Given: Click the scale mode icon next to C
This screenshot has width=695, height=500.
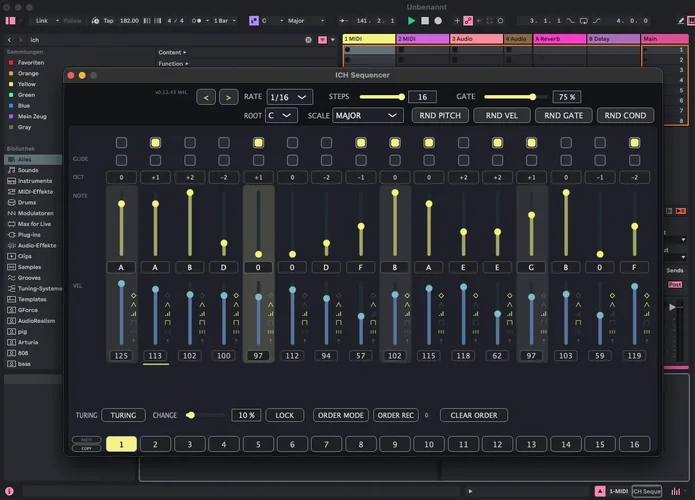Looking at the screenshot, I should point(254,21).
